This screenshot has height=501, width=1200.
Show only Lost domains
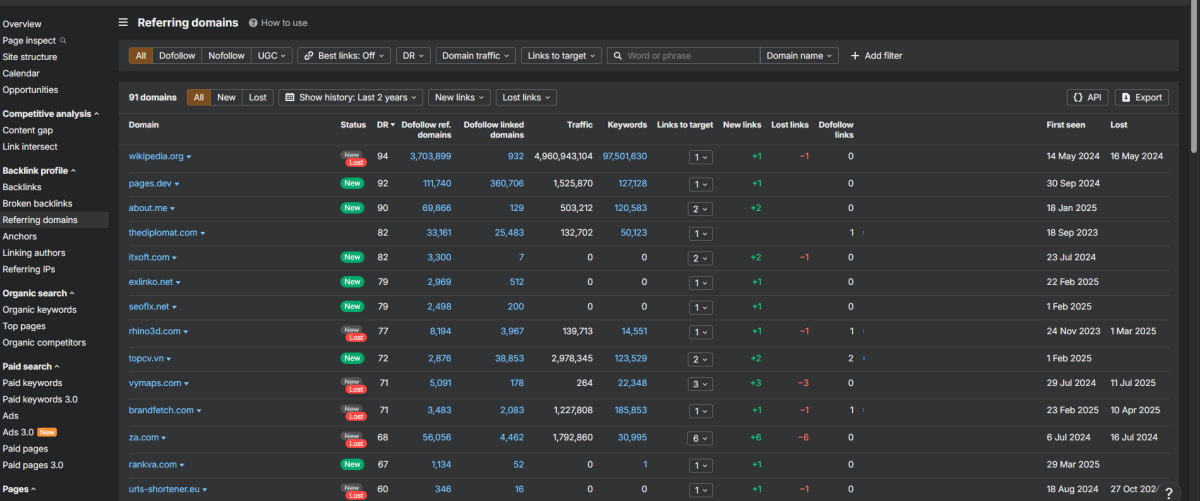coord(257,97)
